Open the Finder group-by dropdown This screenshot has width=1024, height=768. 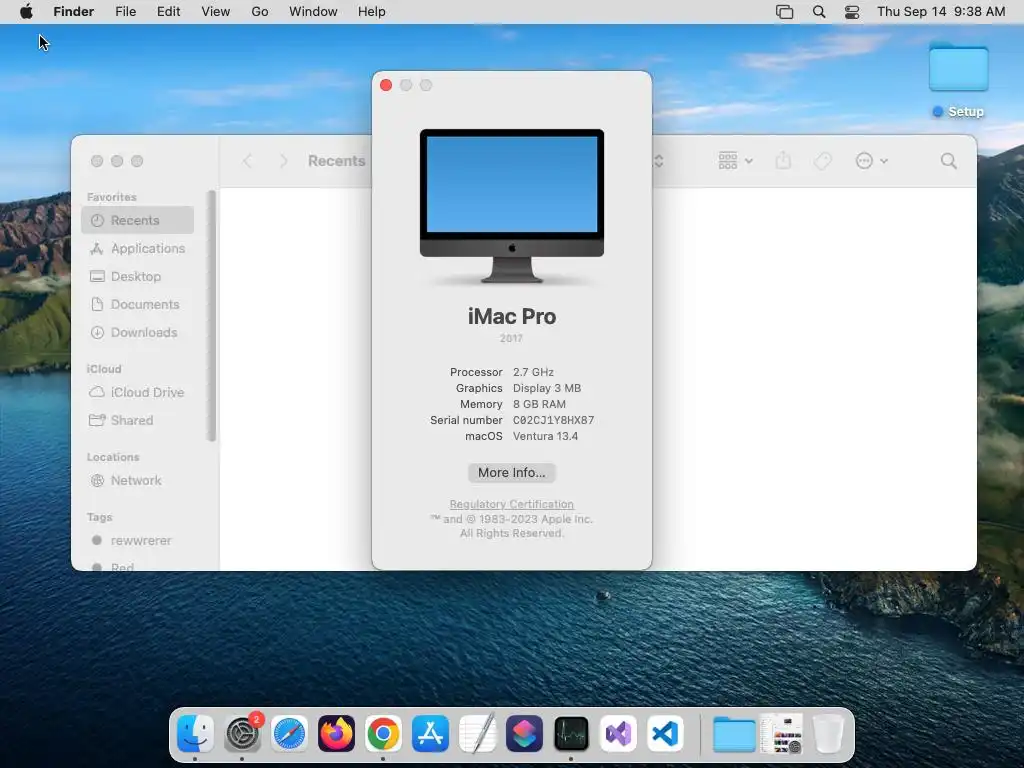tap(735, 161)
